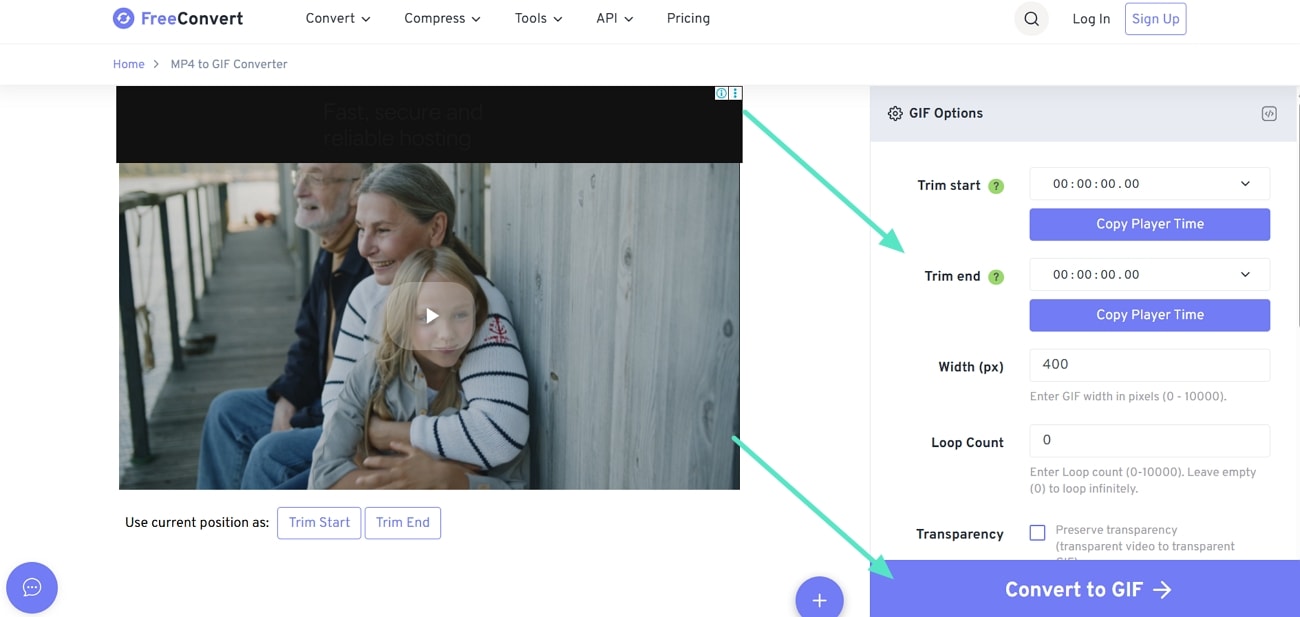Click the Log In link
The image size is (1300, 617).
pyautogui.click(x=1091, y=19)
